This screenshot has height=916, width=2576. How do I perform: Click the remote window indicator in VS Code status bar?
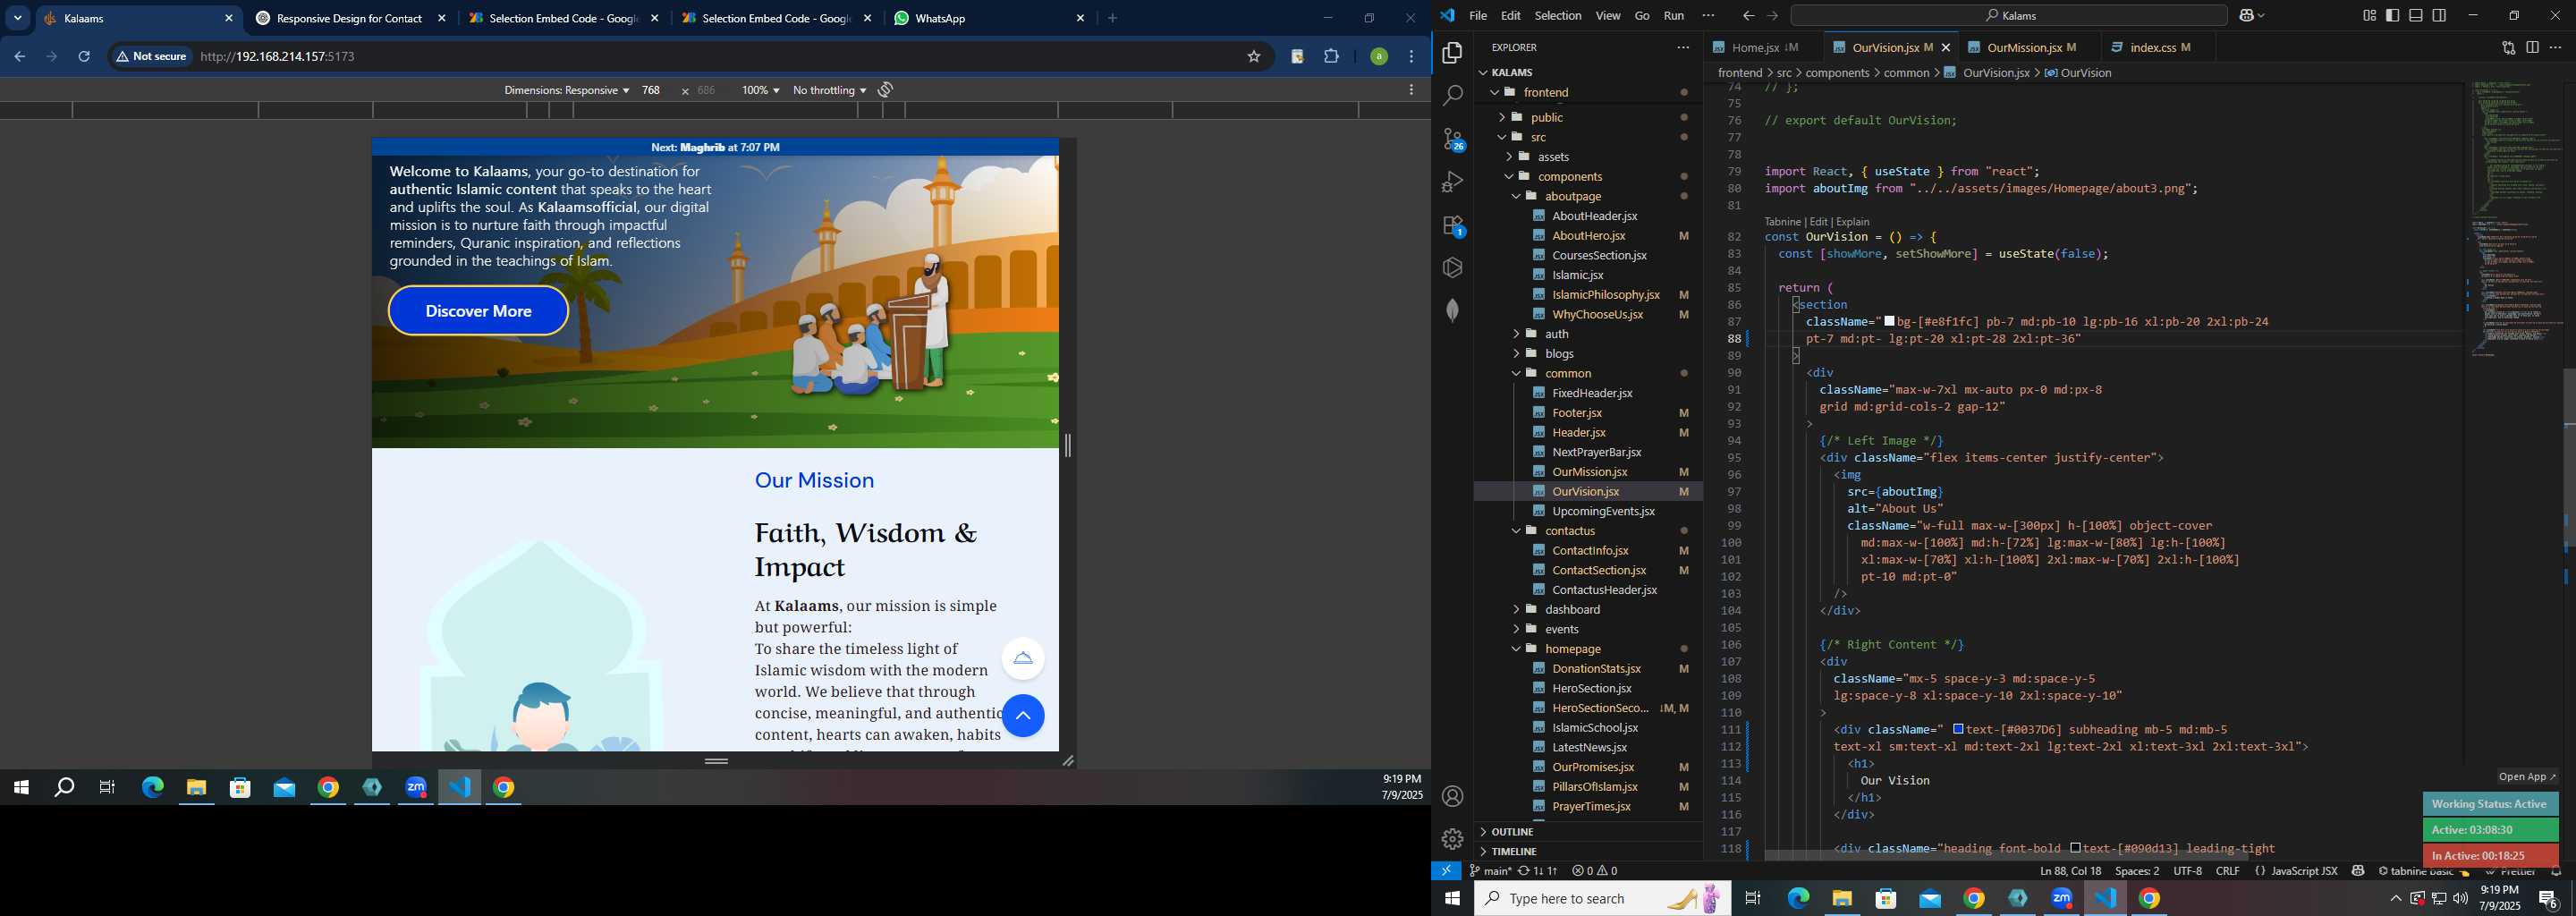1446,871
